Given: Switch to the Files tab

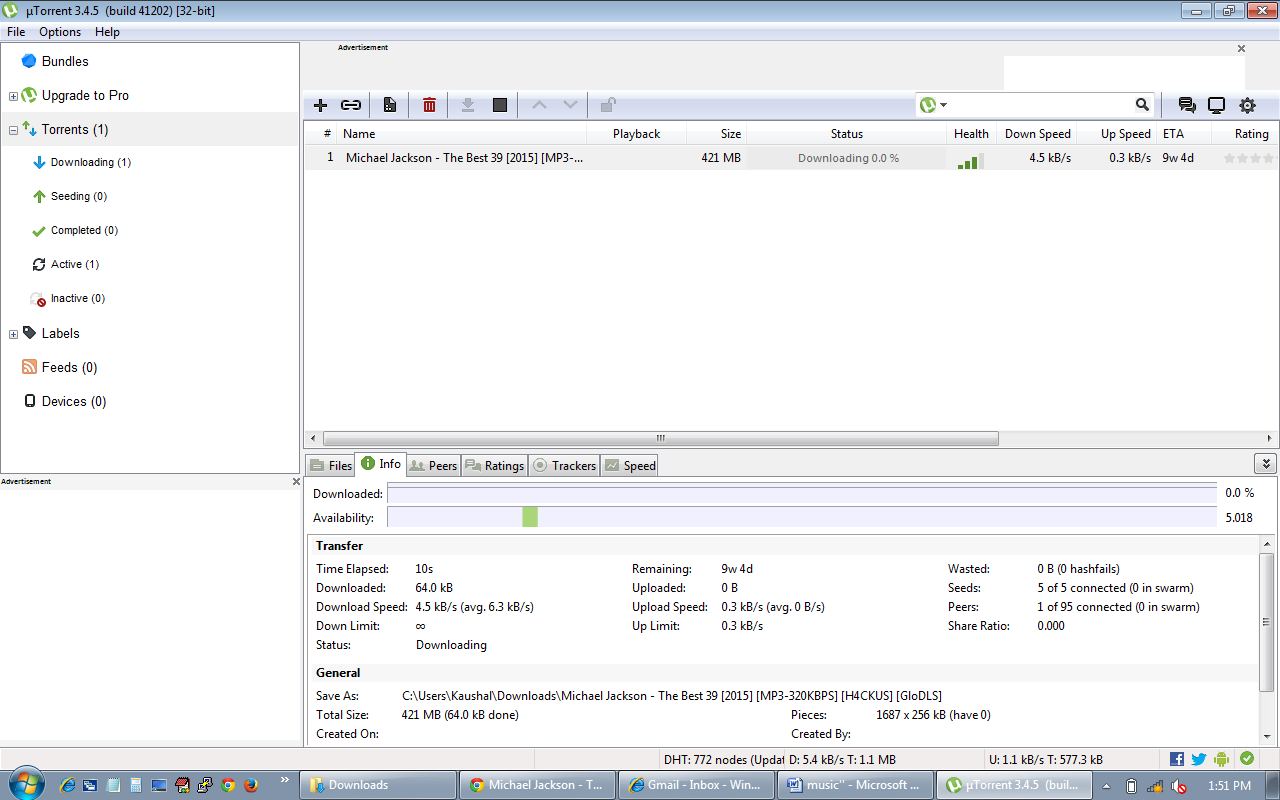Looking at the screenshot, I should click(330, 465).
